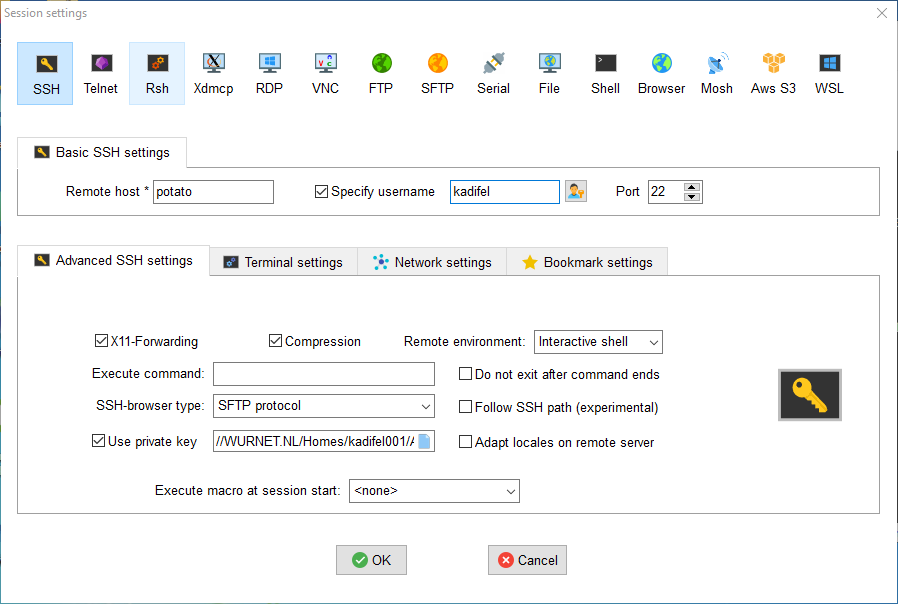Increase the Port number with up arrow
Screen dimensions: 898x604
[692, 186]
